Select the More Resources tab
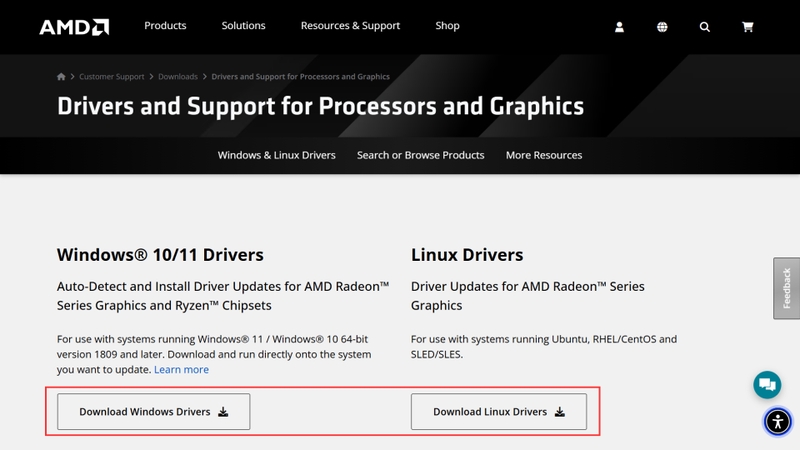This screenshot has height=450, width=800. (544, 155)
